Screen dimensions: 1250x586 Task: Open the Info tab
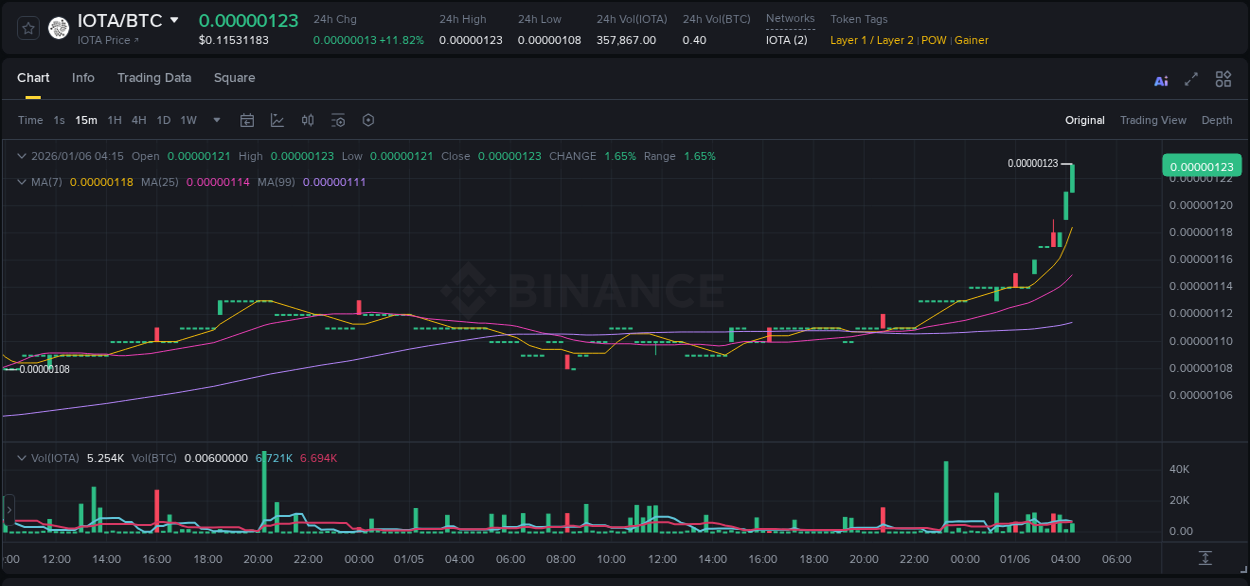83,78
